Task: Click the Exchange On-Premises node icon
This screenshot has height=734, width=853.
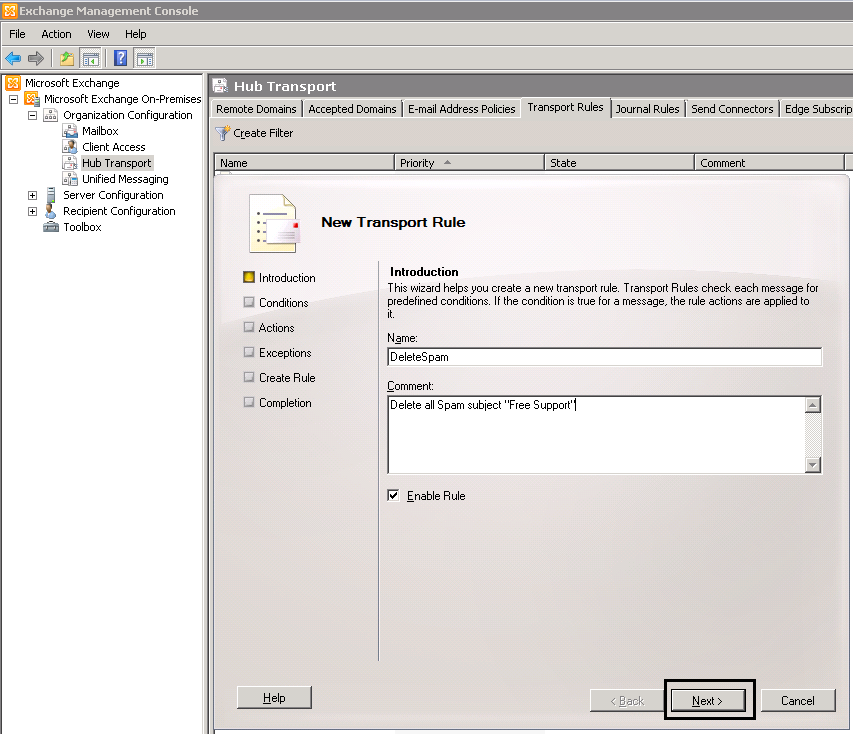Action: tap(32, 99)
